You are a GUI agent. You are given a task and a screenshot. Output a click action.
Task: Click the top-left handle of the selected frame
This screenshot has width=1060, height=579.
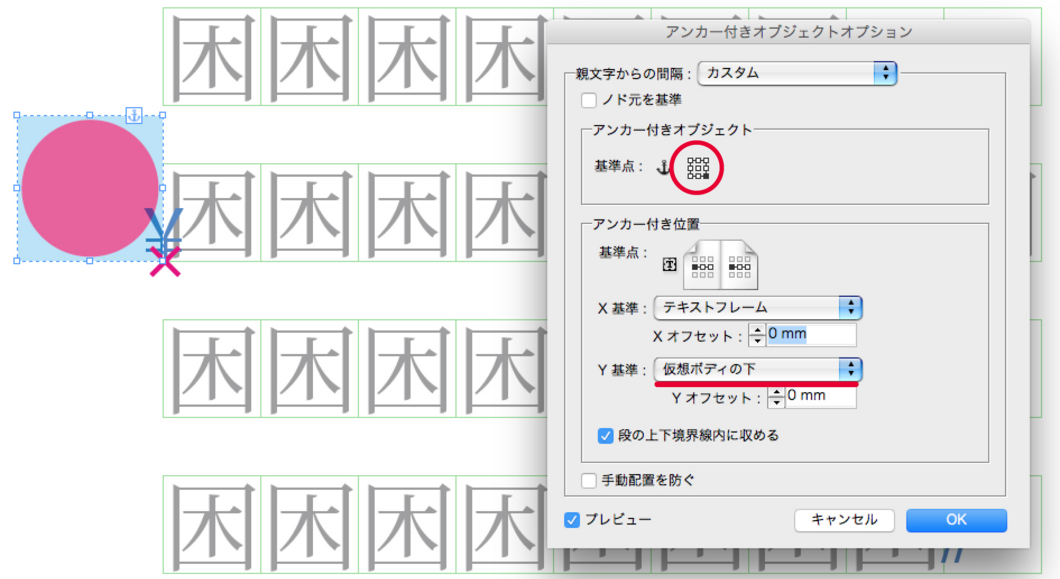point(17,116)
